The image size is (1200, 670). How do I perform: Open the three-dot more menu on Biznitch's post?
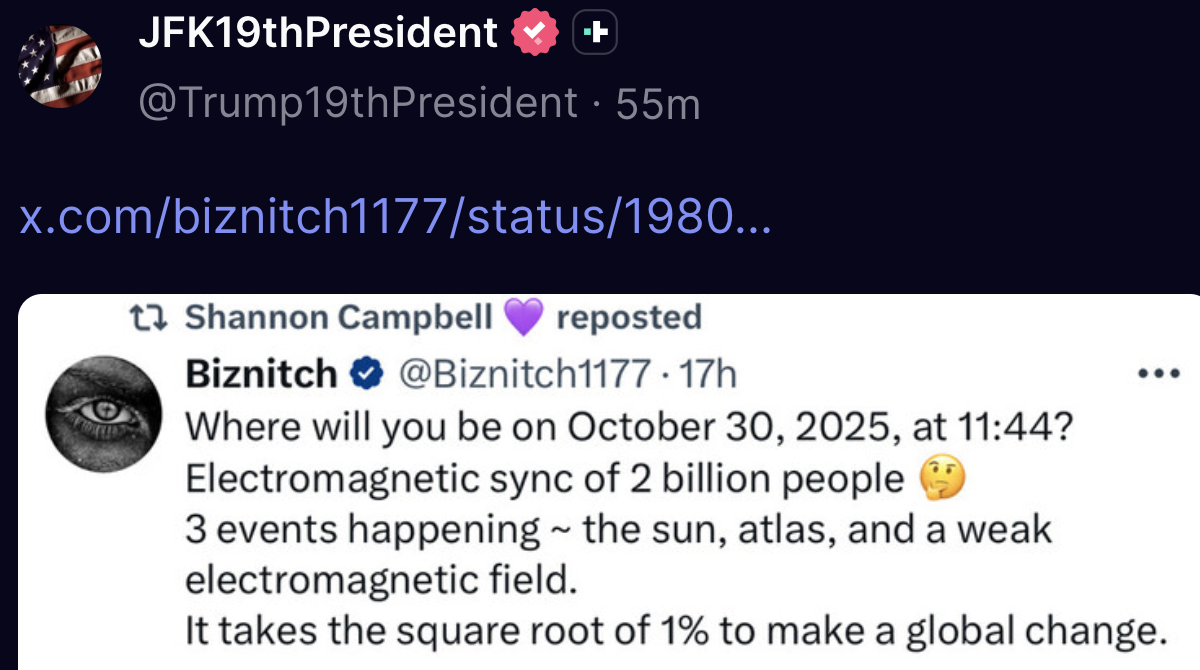(1159, 374)
